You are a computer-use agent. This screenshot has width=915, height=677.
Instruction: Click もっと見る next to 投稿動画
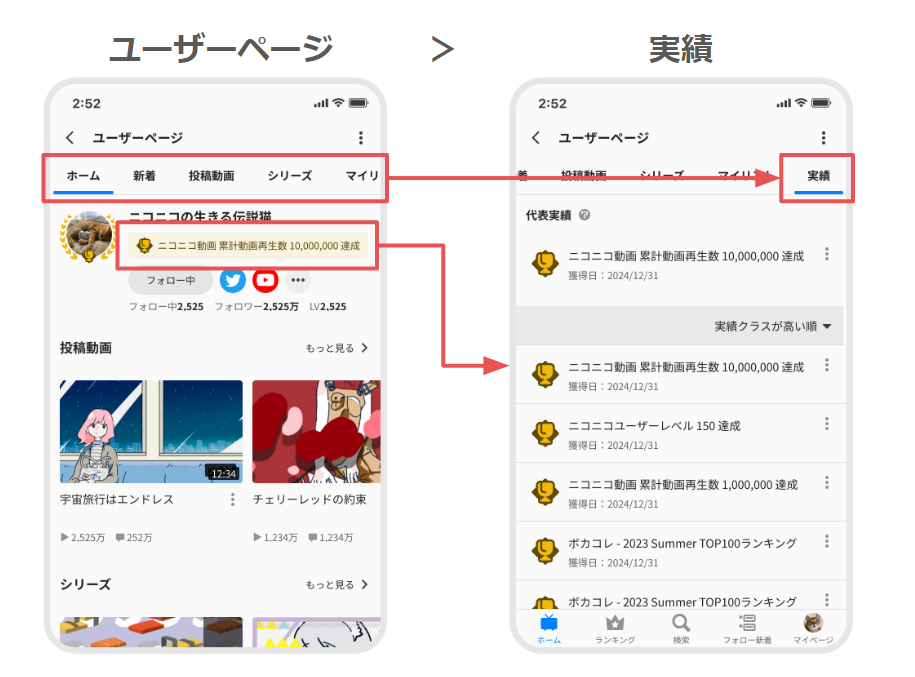pyautogui.click(x=336, y=348)
